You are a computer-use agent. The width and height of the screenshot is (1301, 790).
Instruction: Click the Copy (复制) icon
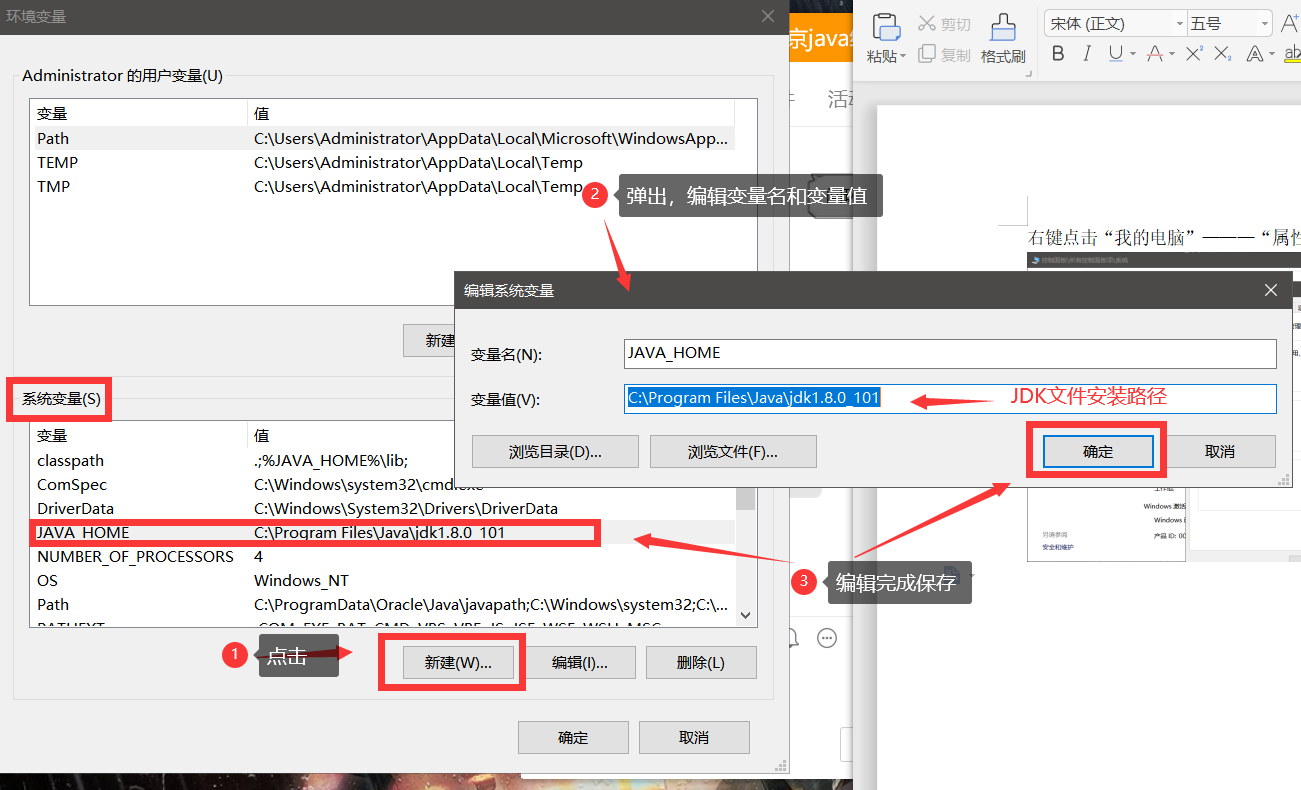point(925,53)
